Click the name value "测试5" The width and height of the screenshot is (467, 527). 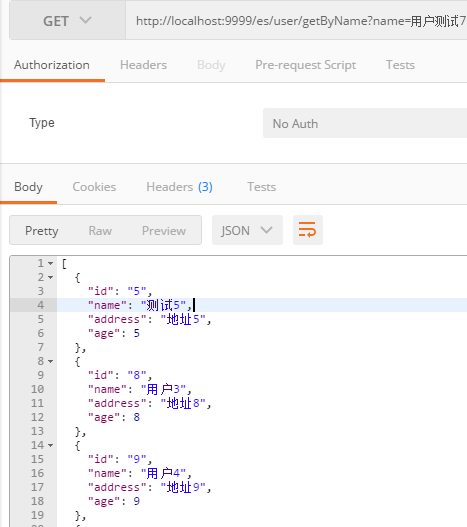point(163,305)
